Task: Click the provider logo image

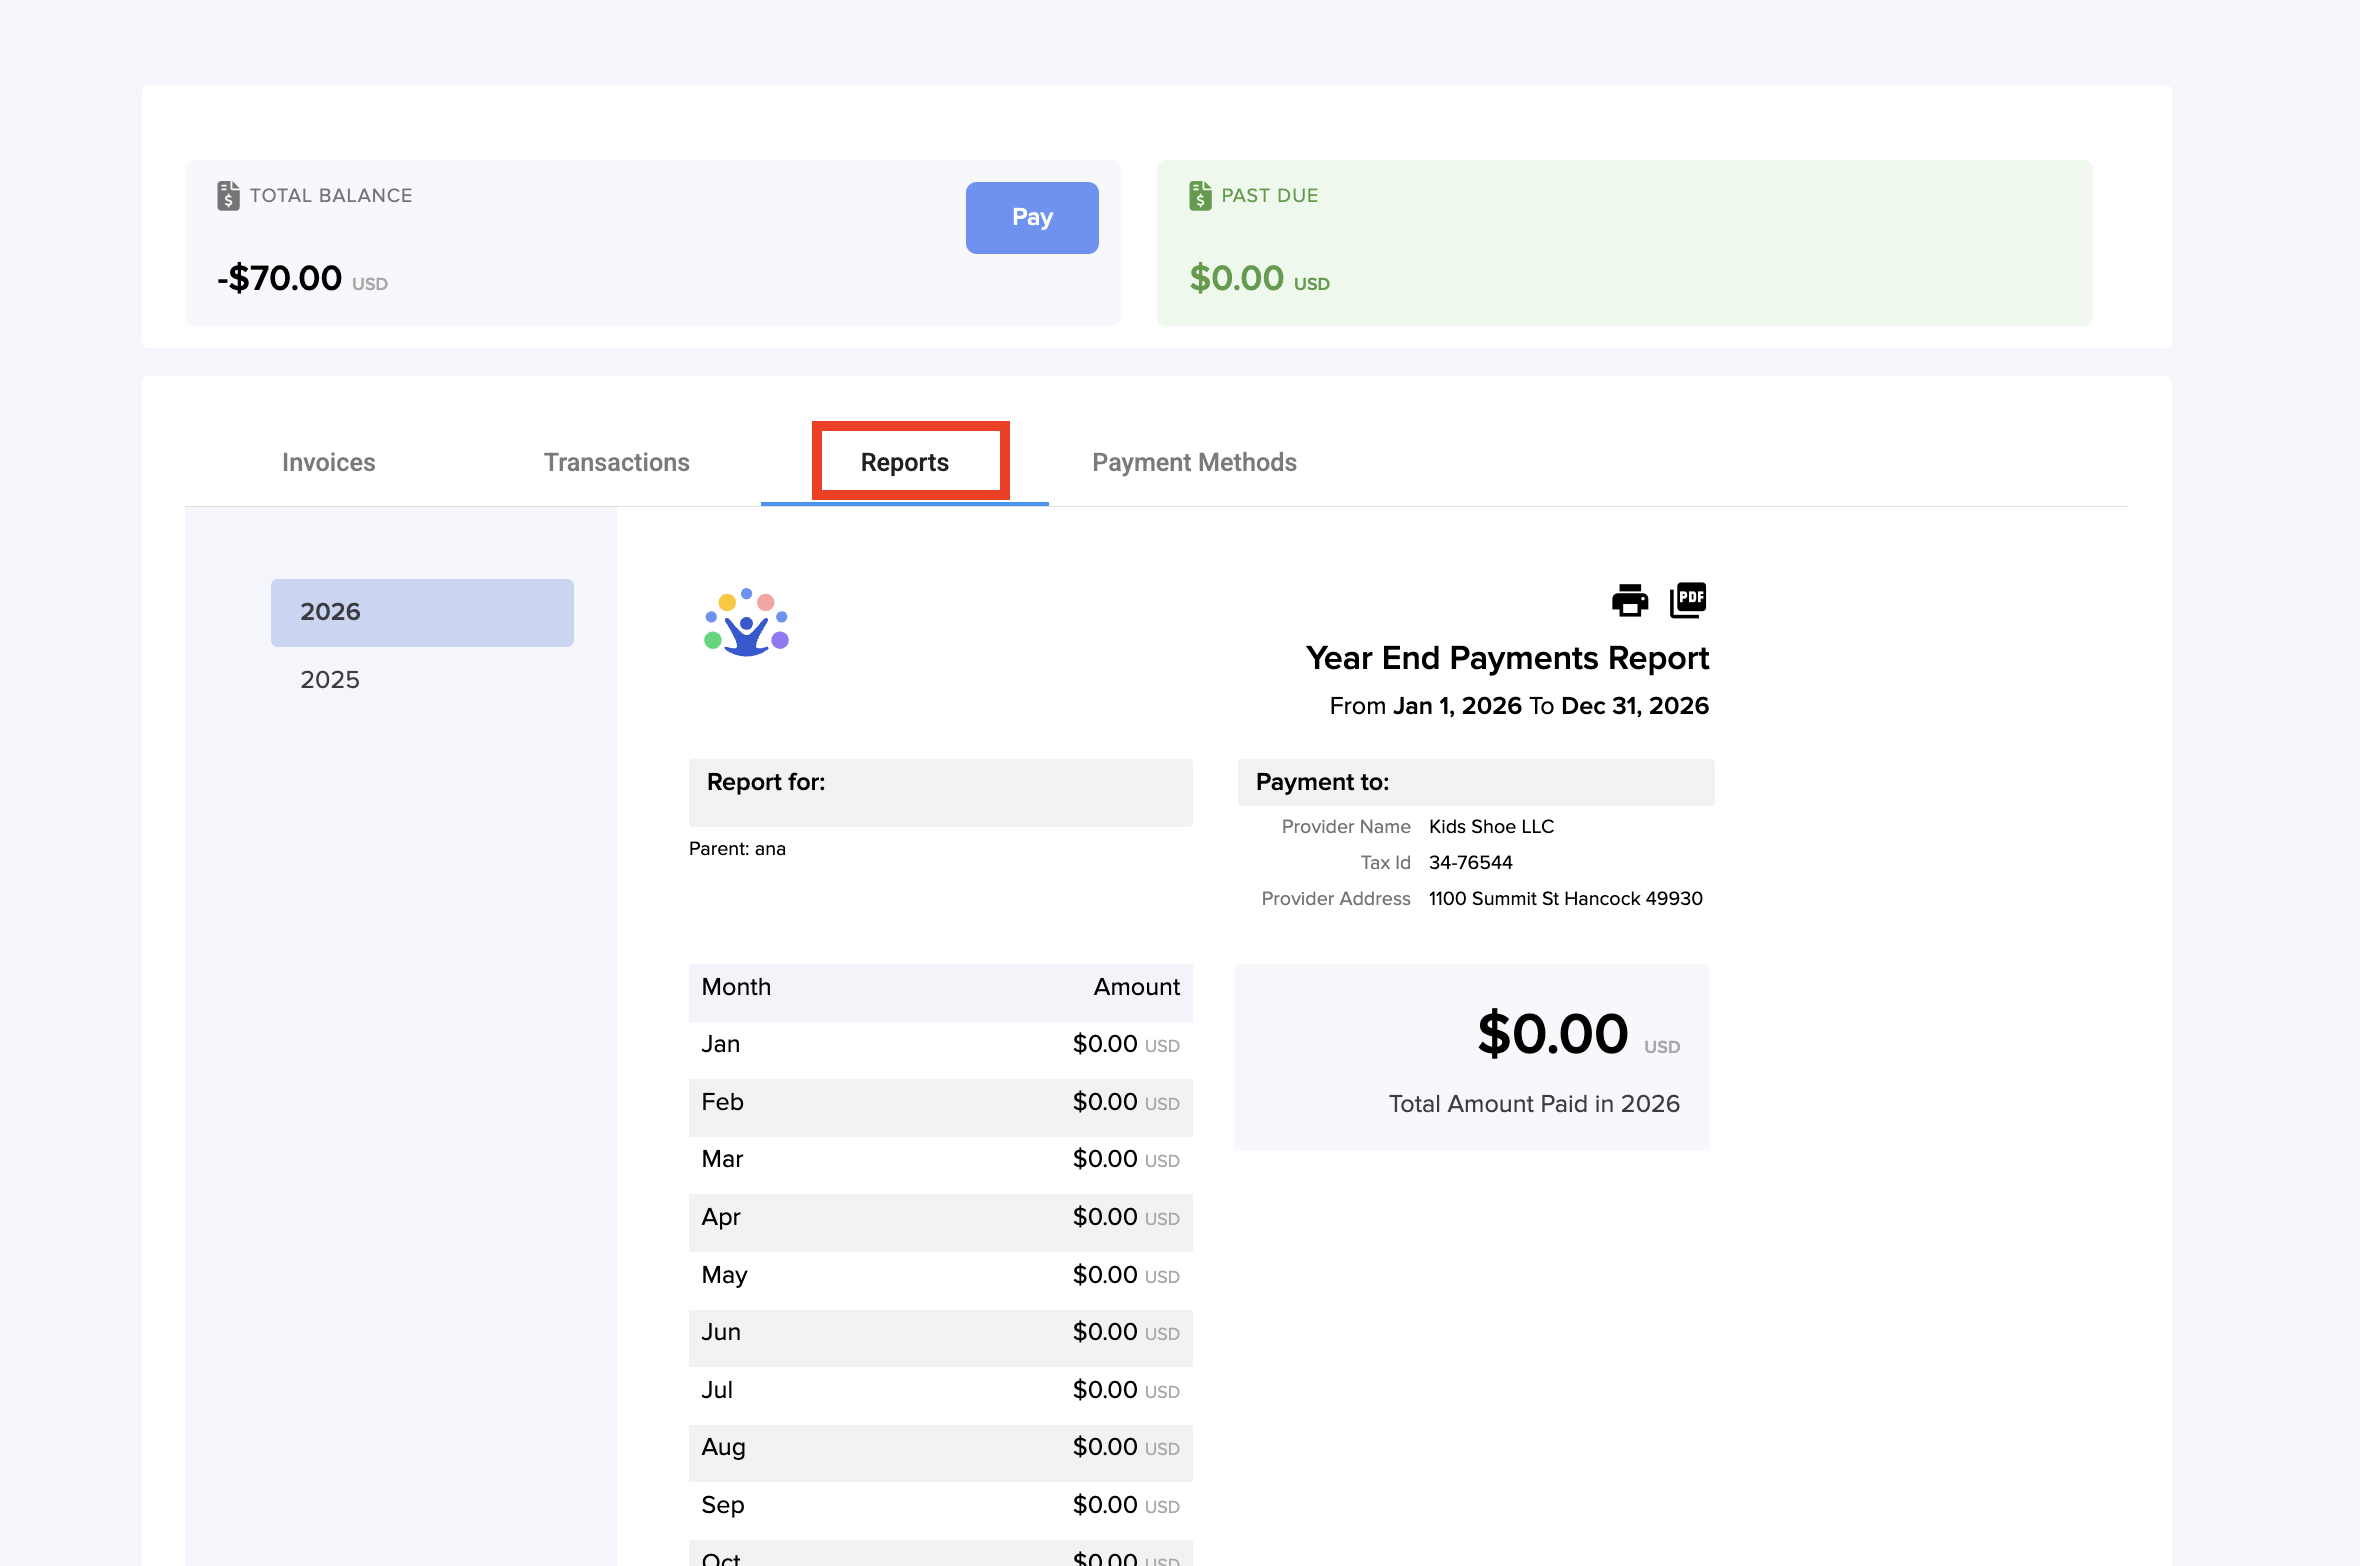Action: 746,623
